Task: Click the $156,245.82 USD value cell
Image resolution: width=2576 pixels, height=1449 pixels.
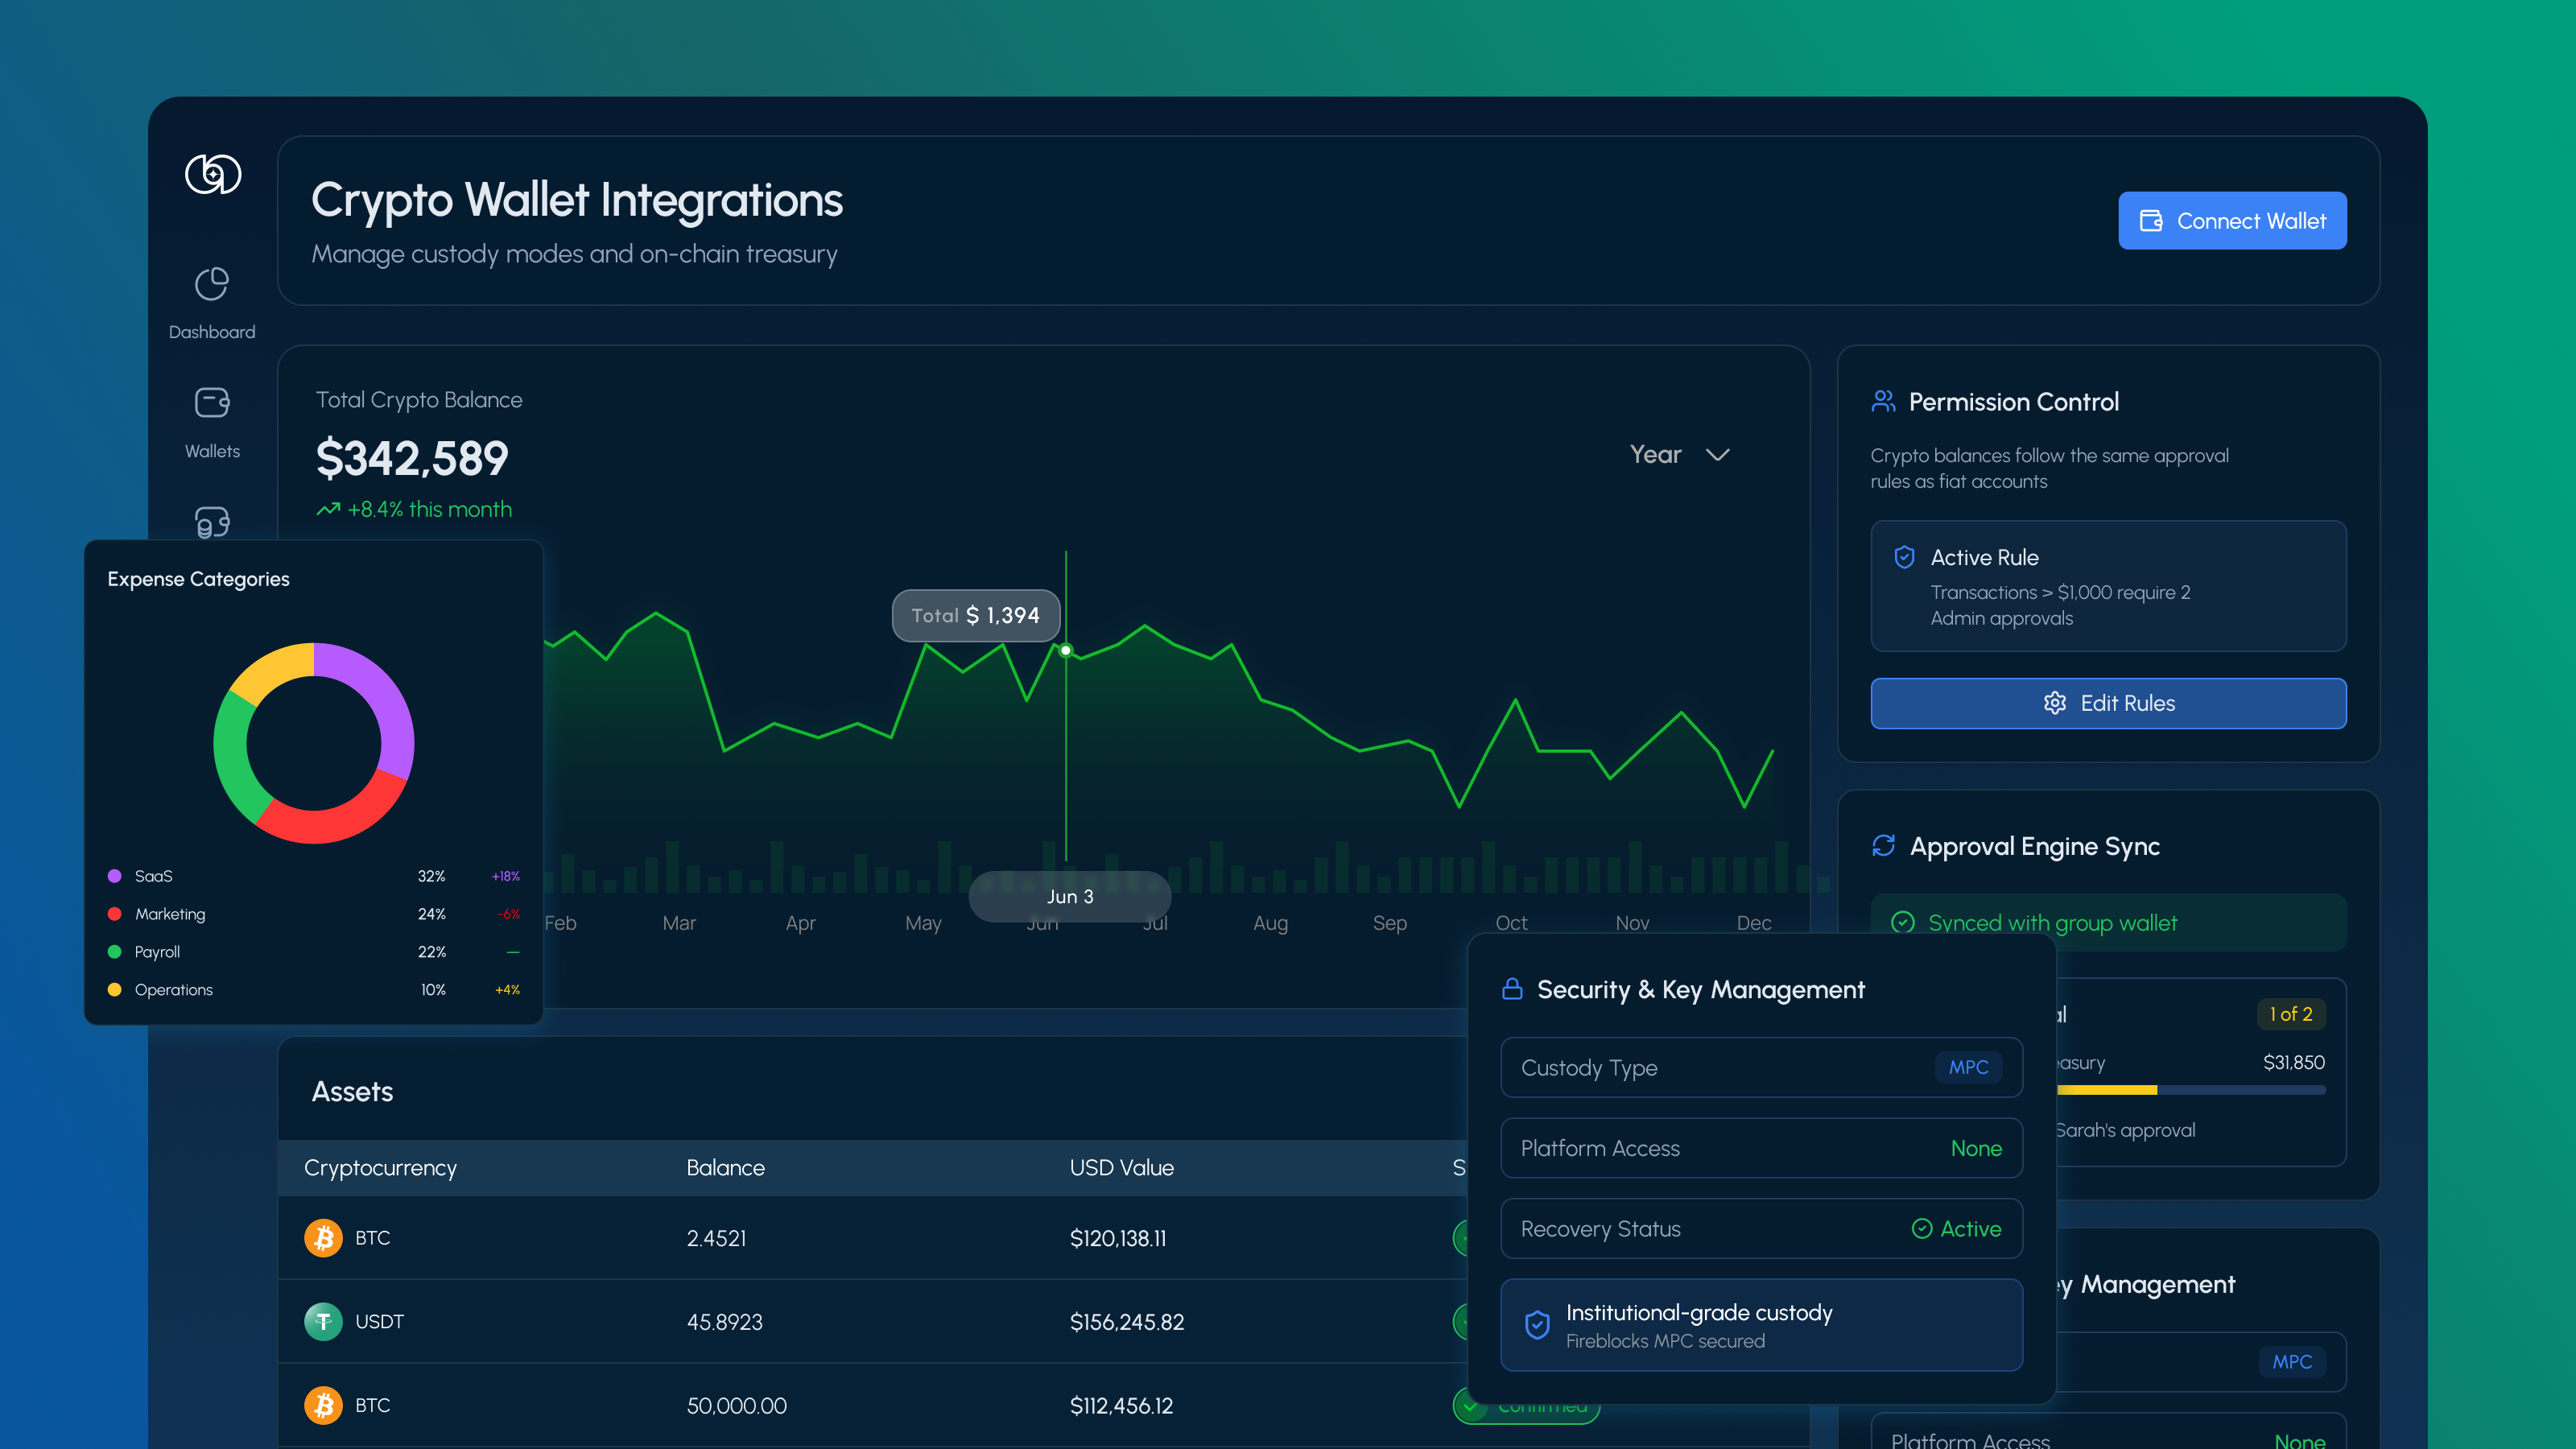Action: coord(1127,1322)
